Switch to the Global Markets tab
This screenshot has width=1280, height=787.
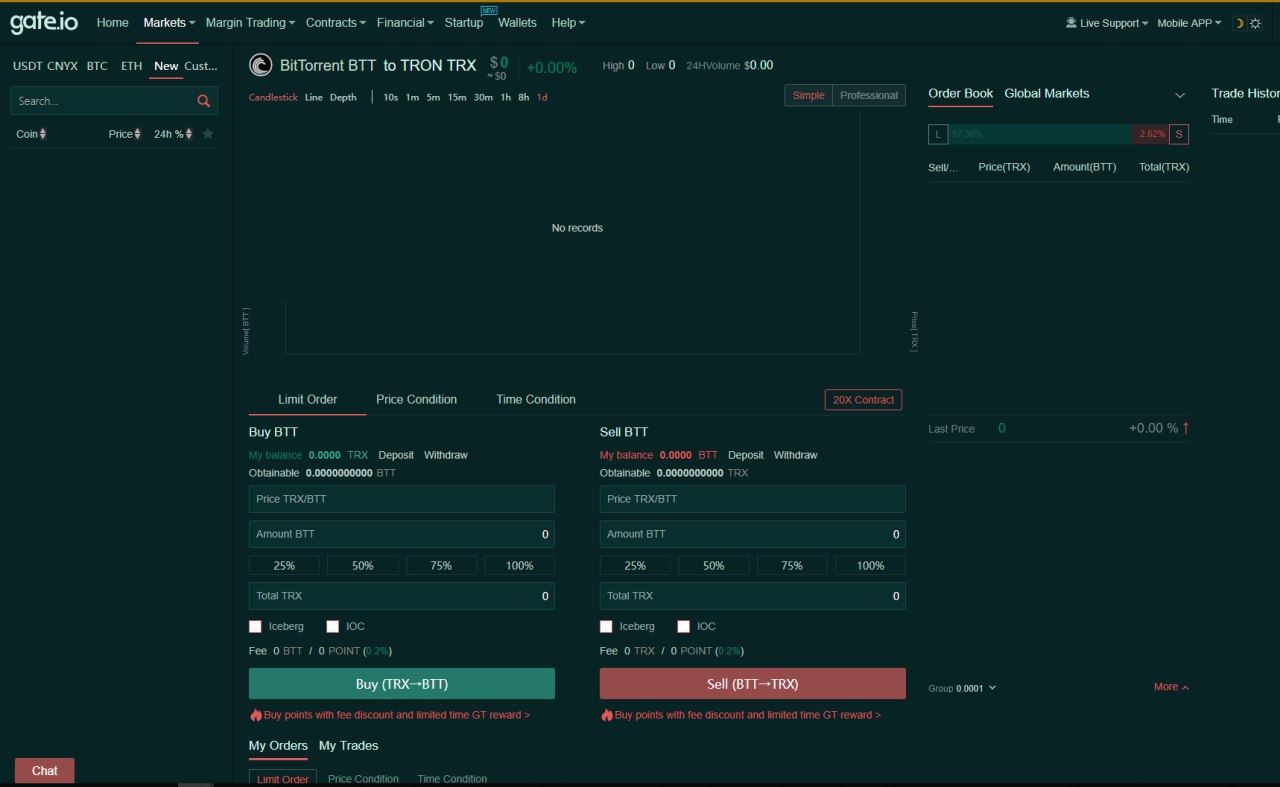coord(1047,93)
